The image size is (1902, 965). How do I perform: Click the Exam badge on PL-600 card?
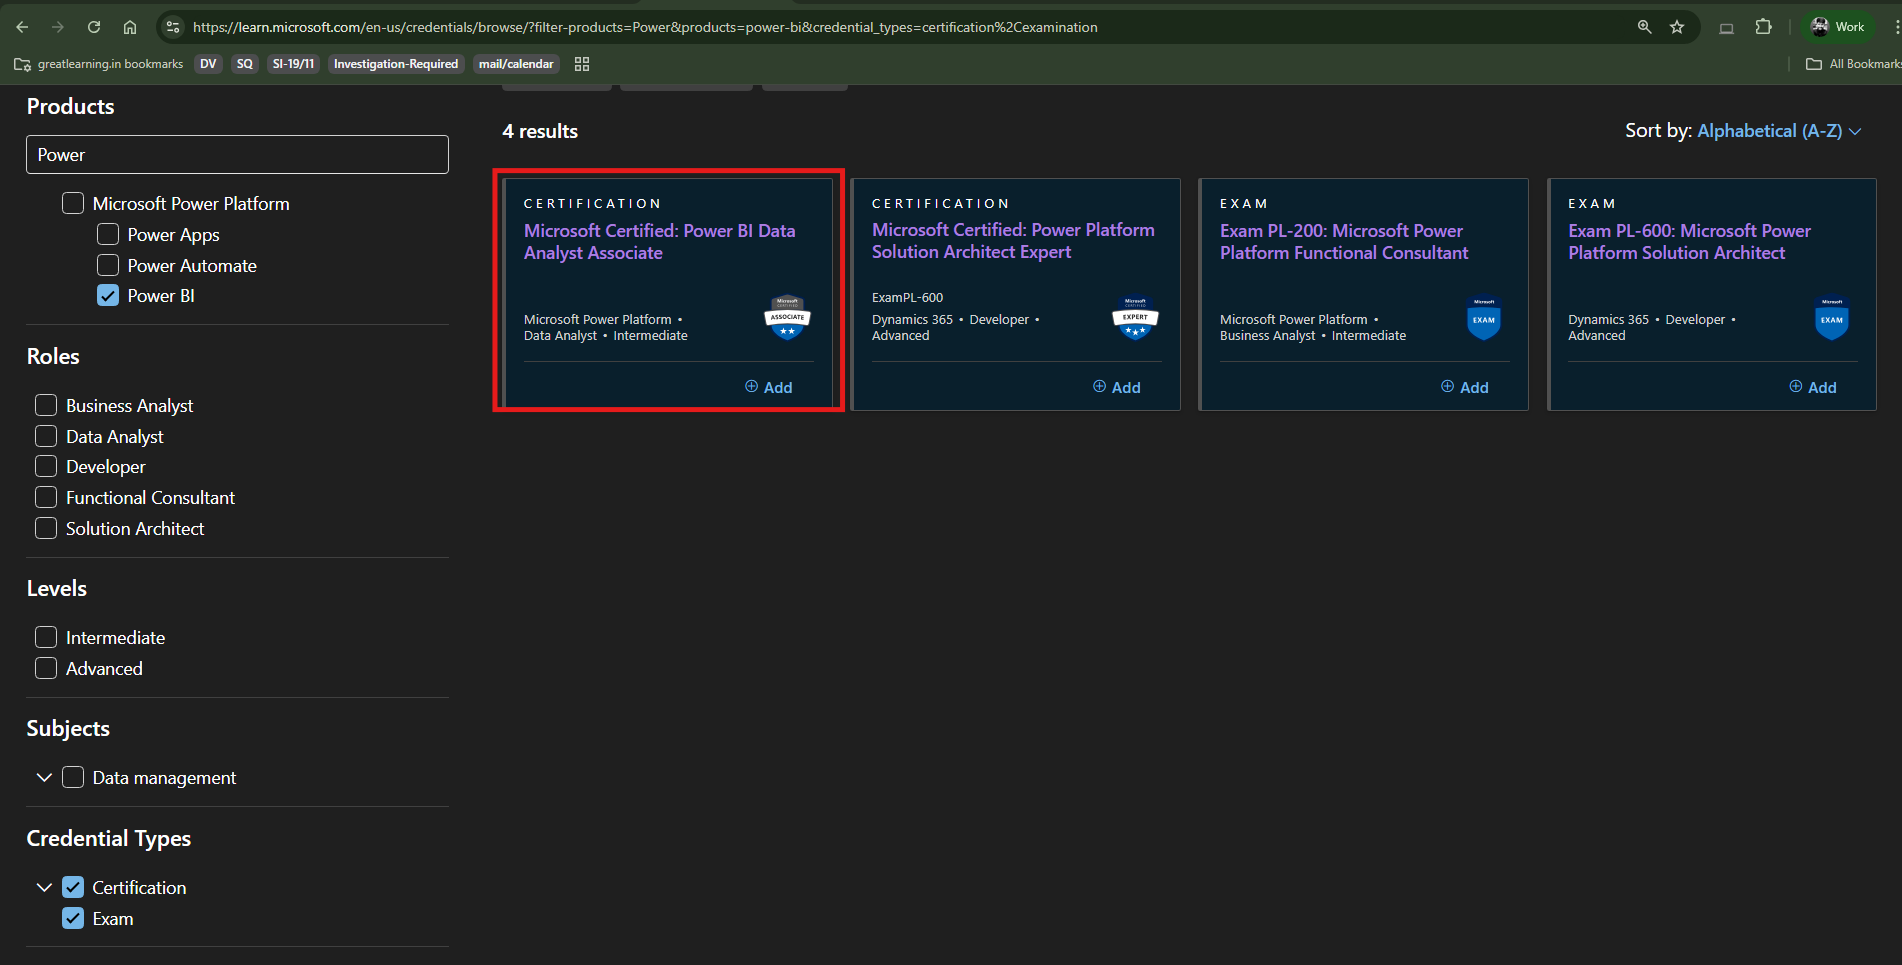1832,318
